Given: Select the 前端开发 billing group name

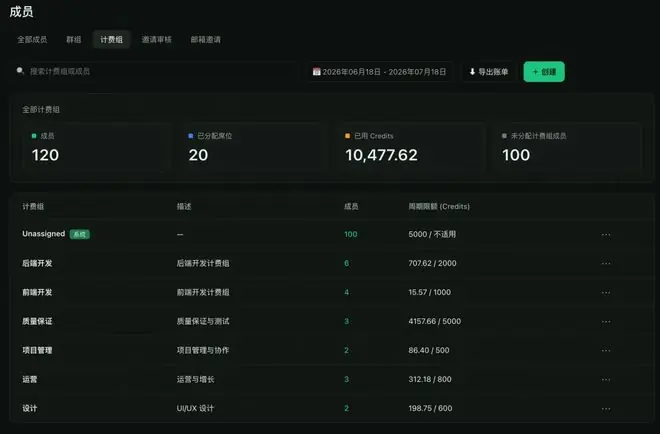Looking at the screenshot, I should (x=37, y=293).
